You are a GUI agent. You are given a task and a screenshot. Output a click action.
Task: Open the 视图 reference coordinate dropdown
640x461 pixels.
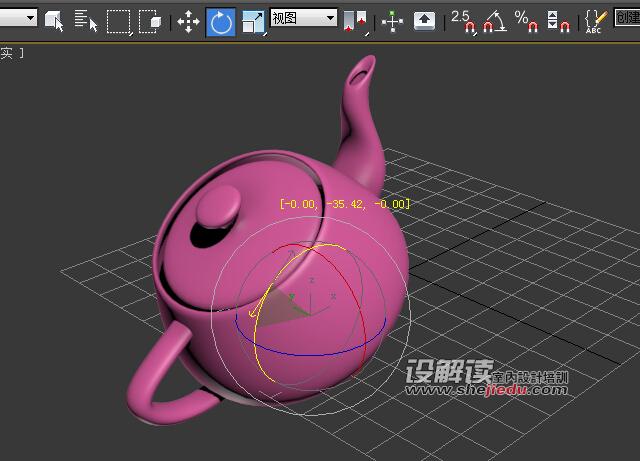tap(303, 18)
